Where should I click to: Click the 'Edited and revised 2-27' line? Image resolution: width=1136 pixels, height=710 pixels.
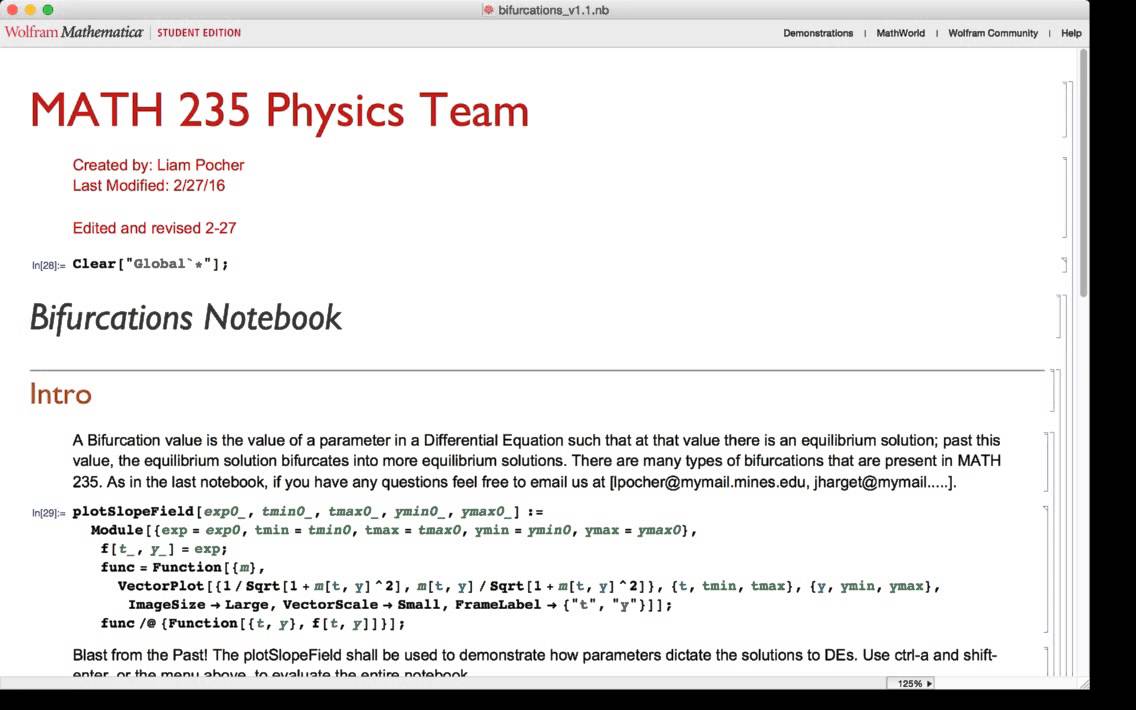tap(154, 228)
